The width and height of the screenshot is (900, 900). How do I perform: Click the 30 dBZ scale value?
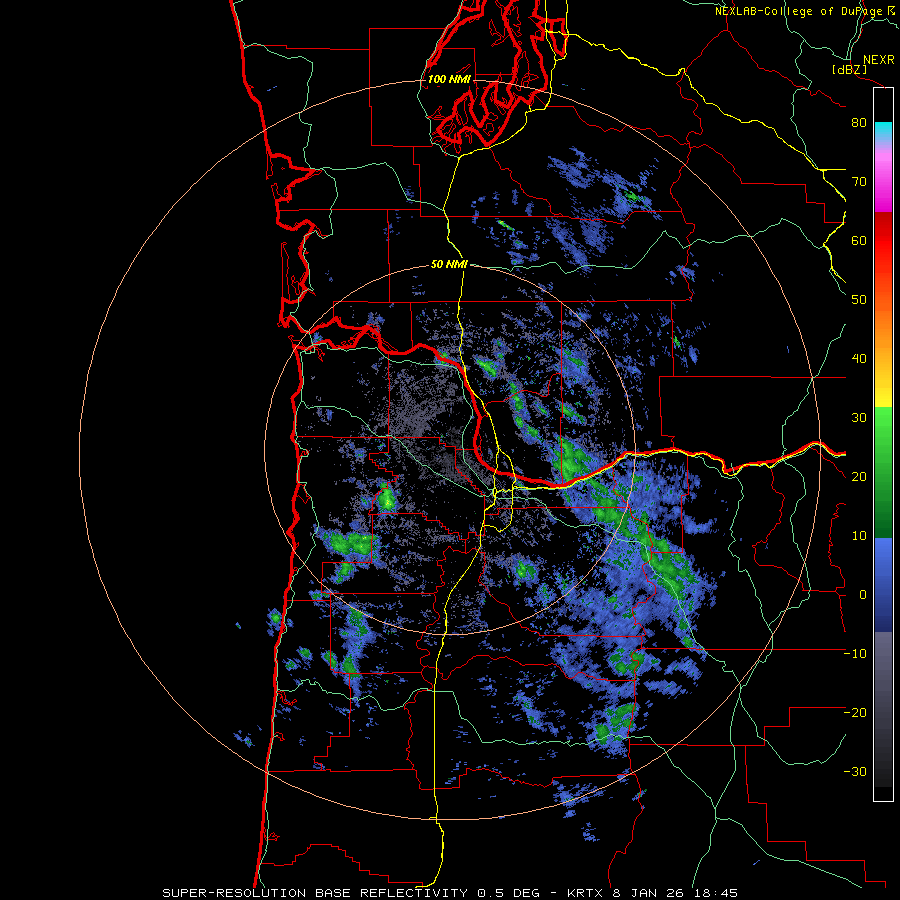point(859,418)
